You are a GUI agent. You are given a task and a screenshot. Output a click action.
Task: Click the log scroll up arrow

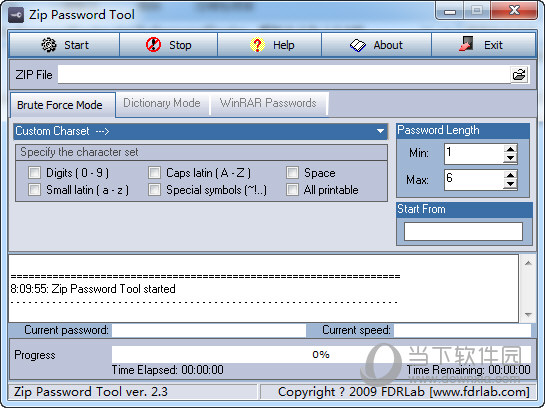click(528, 263)
